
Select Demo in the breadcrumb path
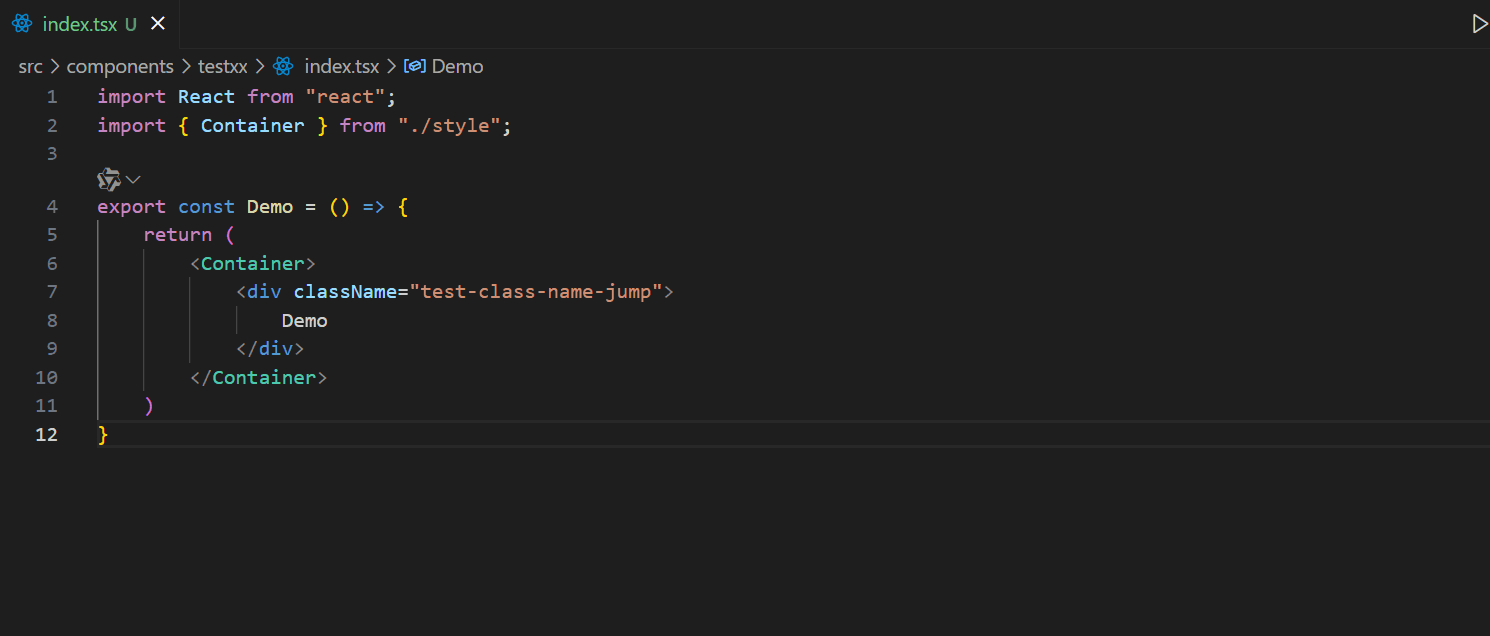(457, 66)
